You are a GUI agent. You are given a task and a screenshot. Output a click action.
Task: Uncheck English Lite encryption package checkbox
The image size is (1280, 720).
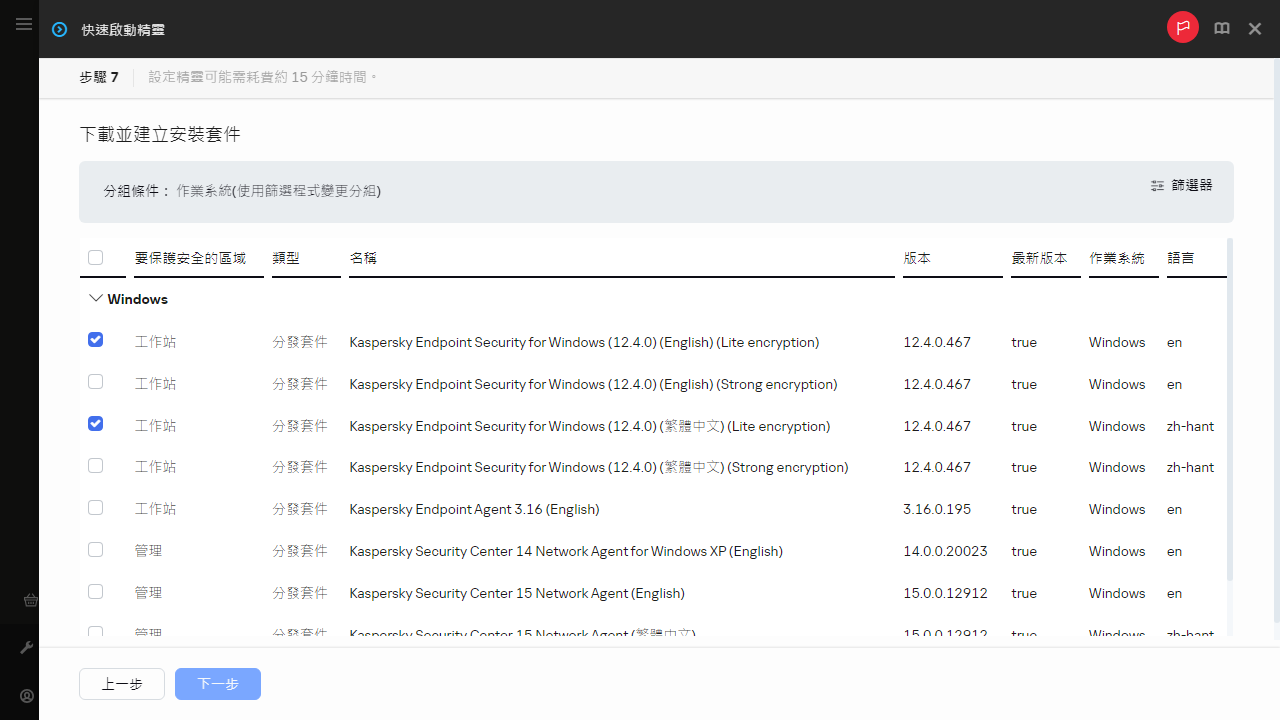95,340
